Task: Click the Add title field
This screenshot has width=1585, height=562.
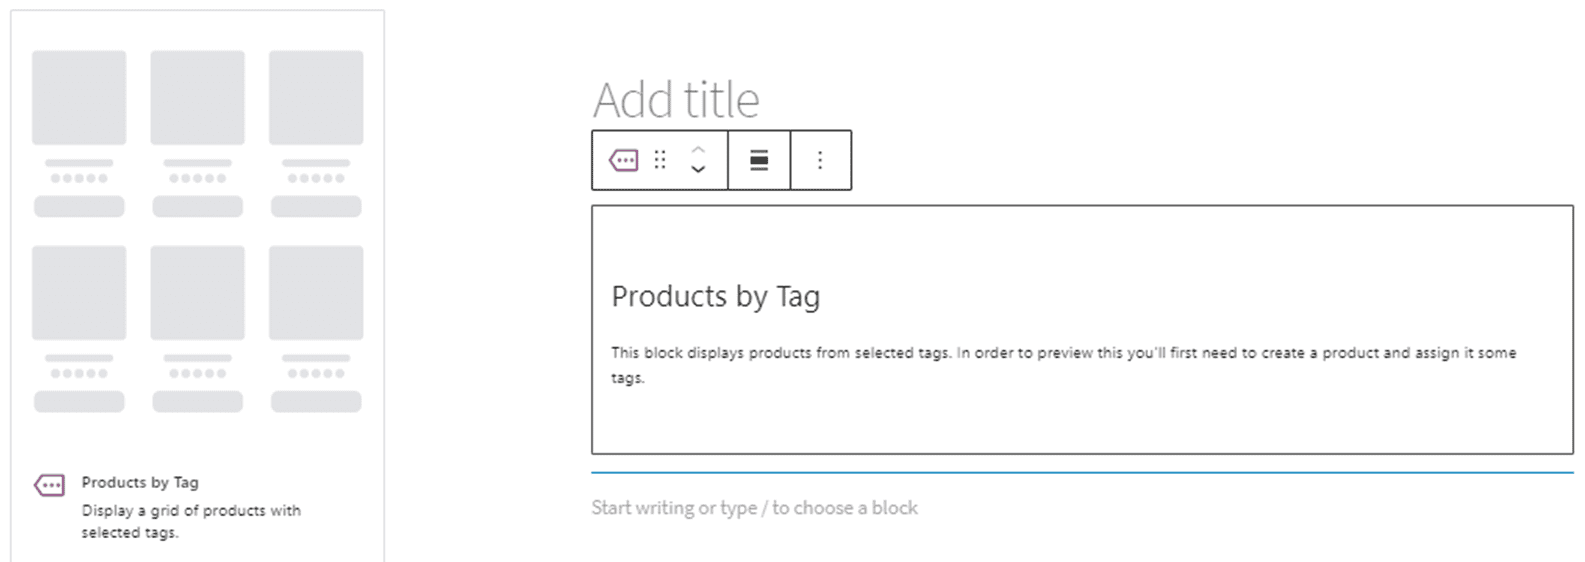Action: (676, 100)
